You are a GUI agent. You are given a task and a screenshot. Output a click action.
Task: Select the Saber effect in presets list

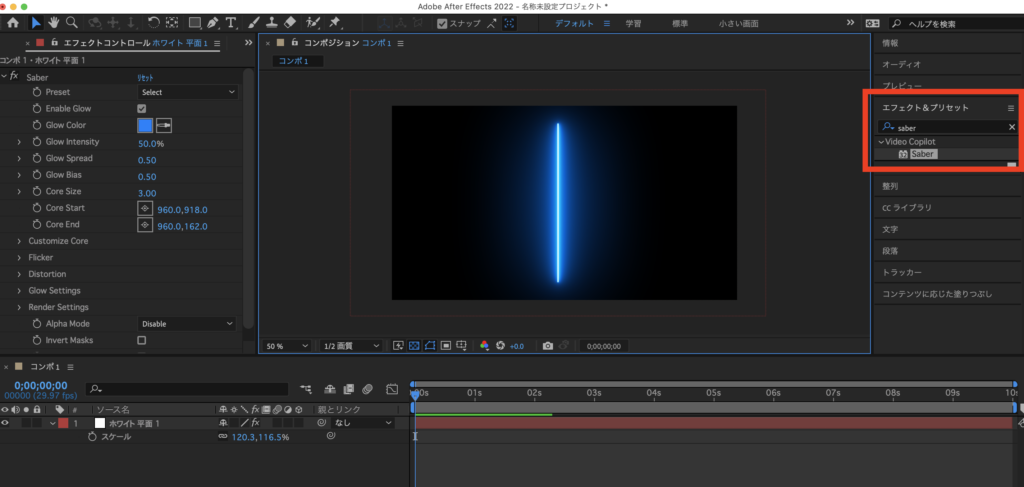point(922,154)
